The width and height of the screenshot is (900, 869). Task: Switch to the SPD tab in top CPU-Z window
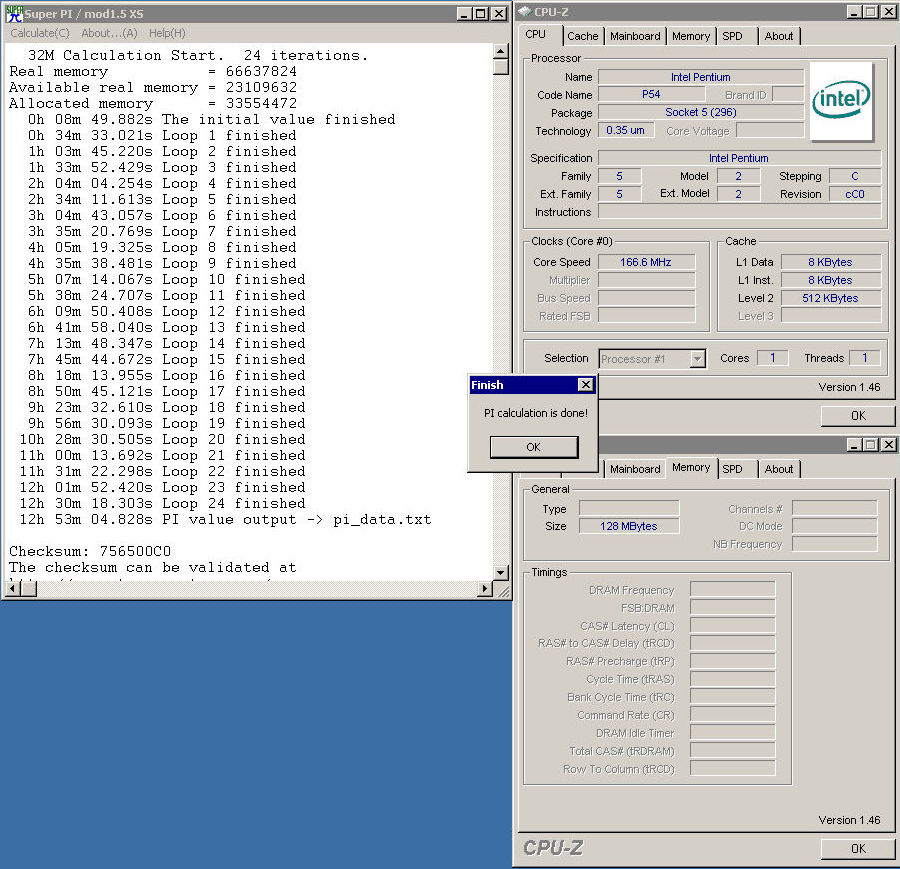pyautogui.click(x=732, y=36)
